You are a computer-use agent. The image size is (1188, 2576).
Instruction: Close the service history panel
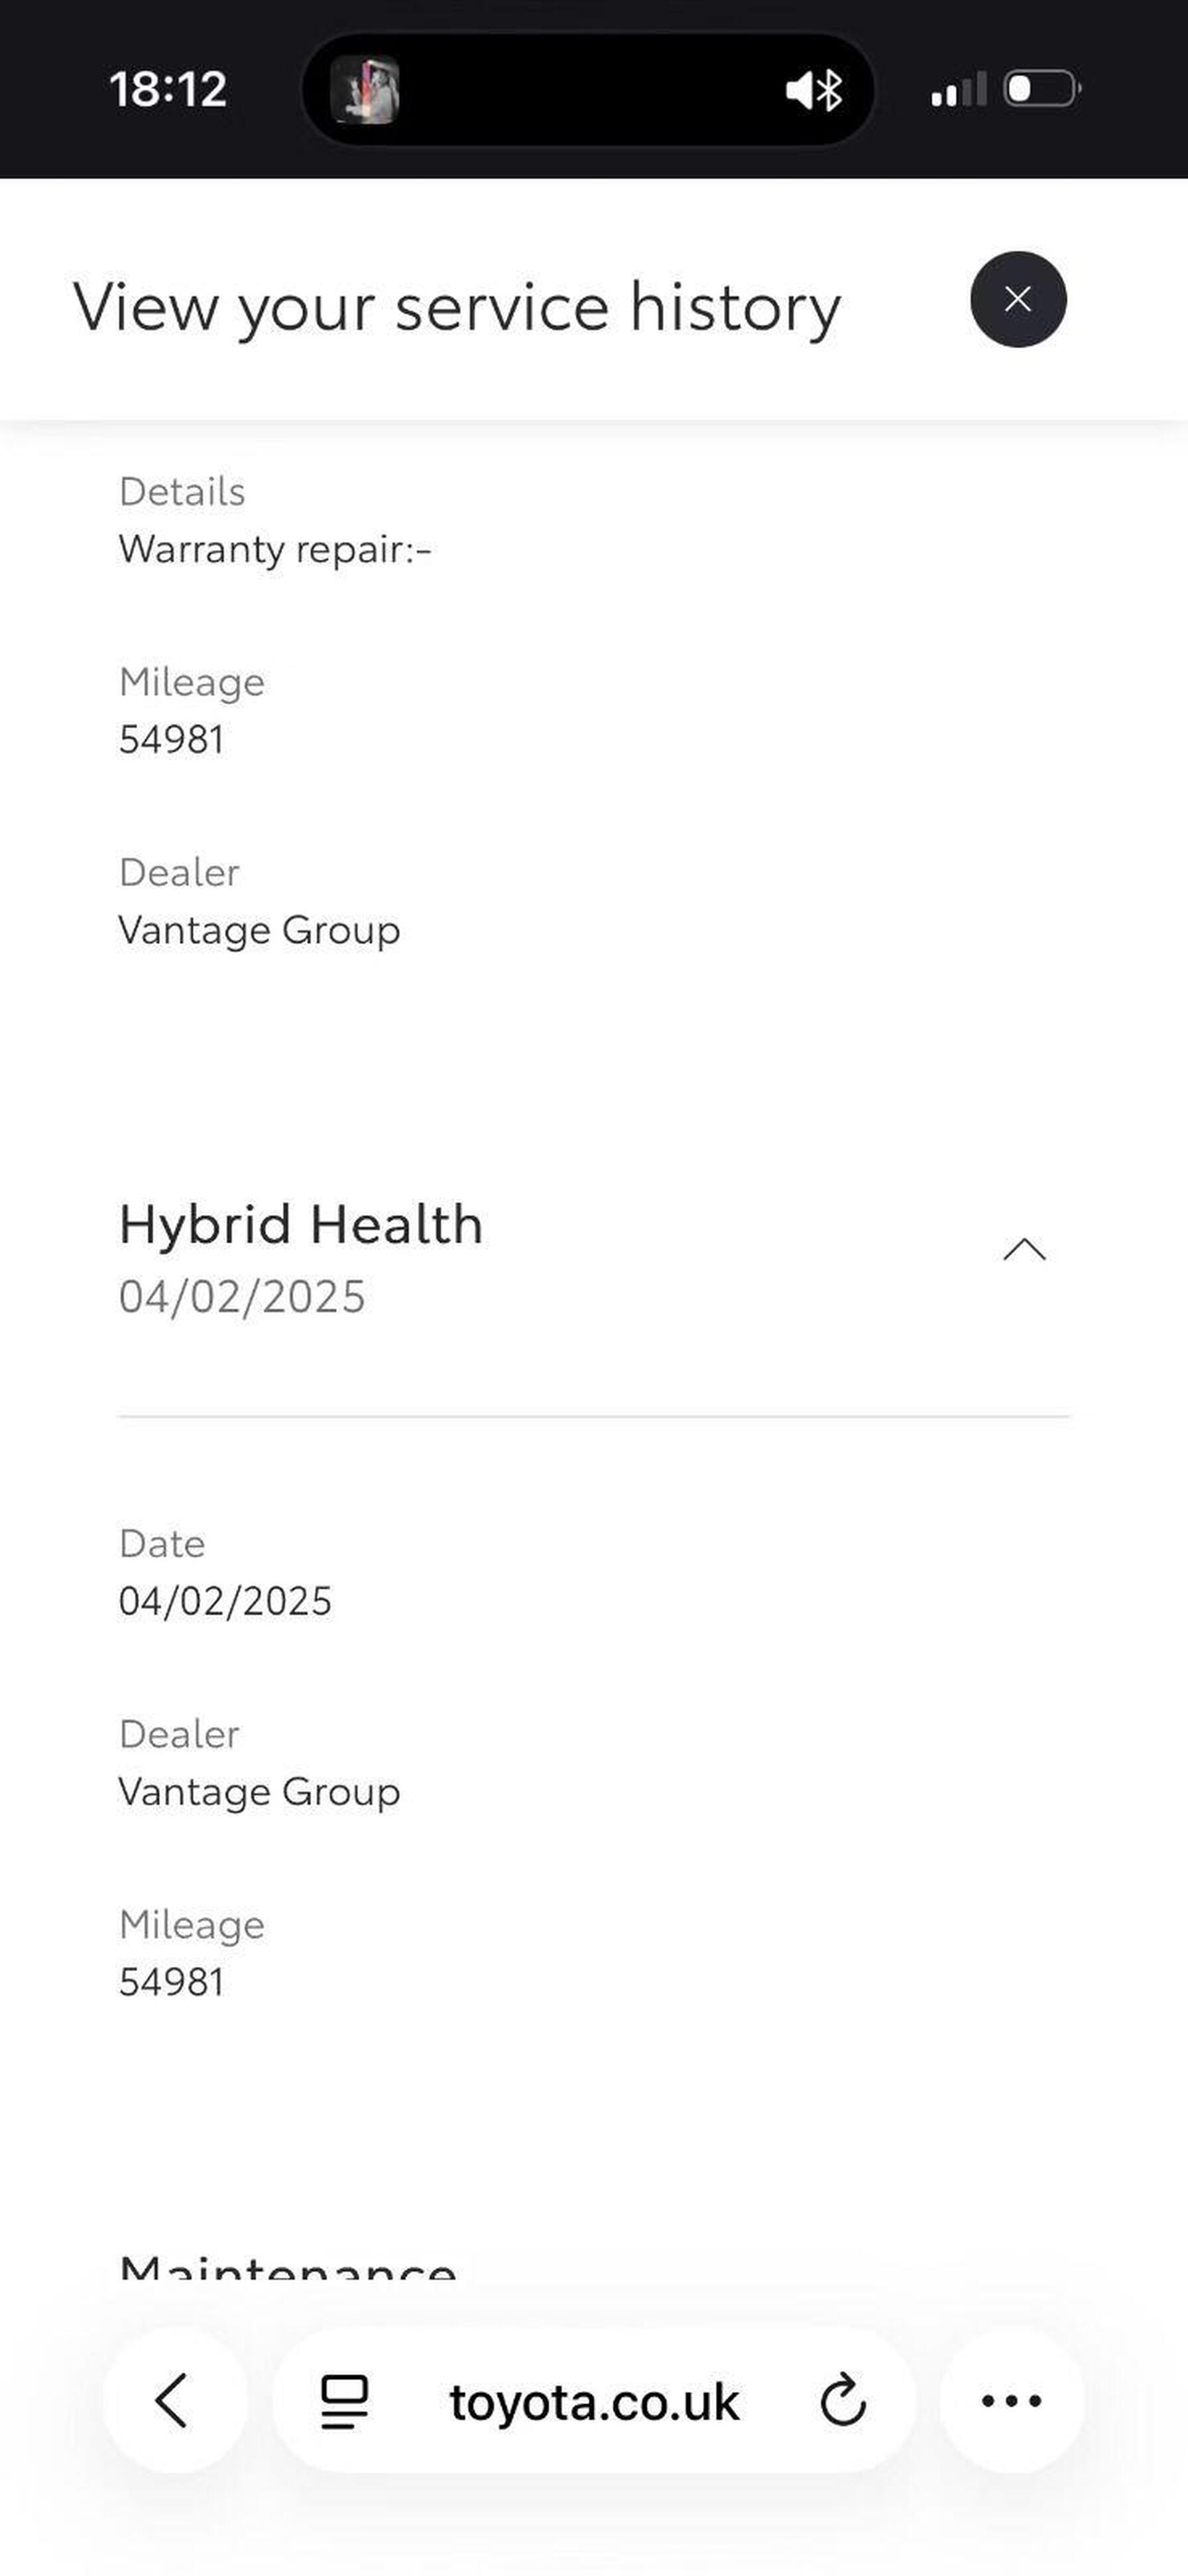click(1018, 299)
